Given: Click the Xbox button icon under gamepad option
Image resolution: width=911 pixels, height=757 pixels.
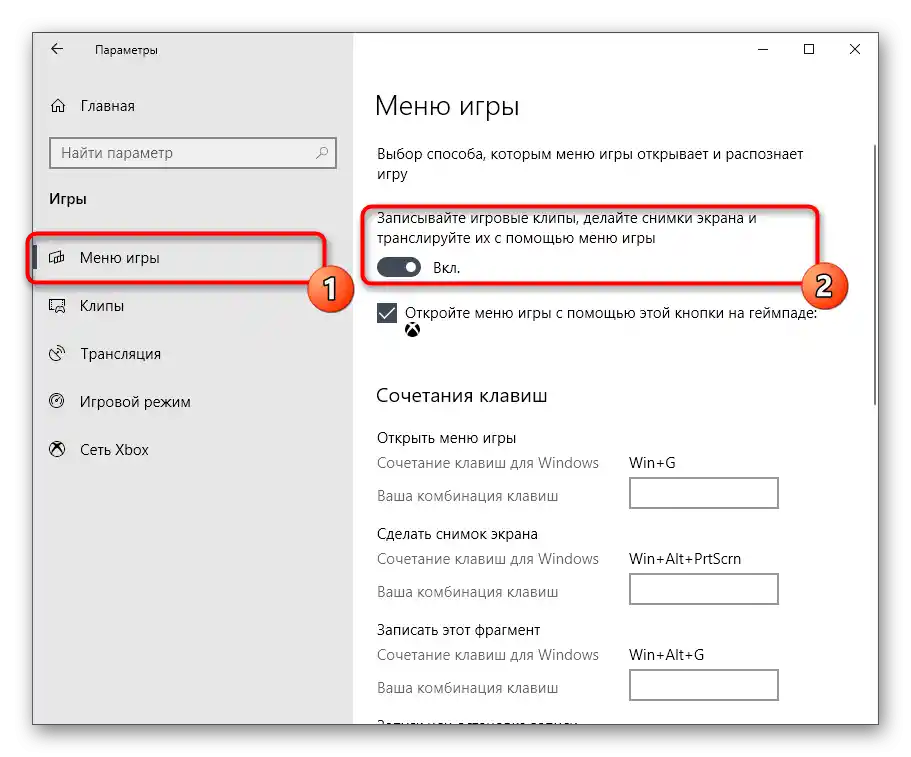Looking at the screenshot, I should [413, 331].
